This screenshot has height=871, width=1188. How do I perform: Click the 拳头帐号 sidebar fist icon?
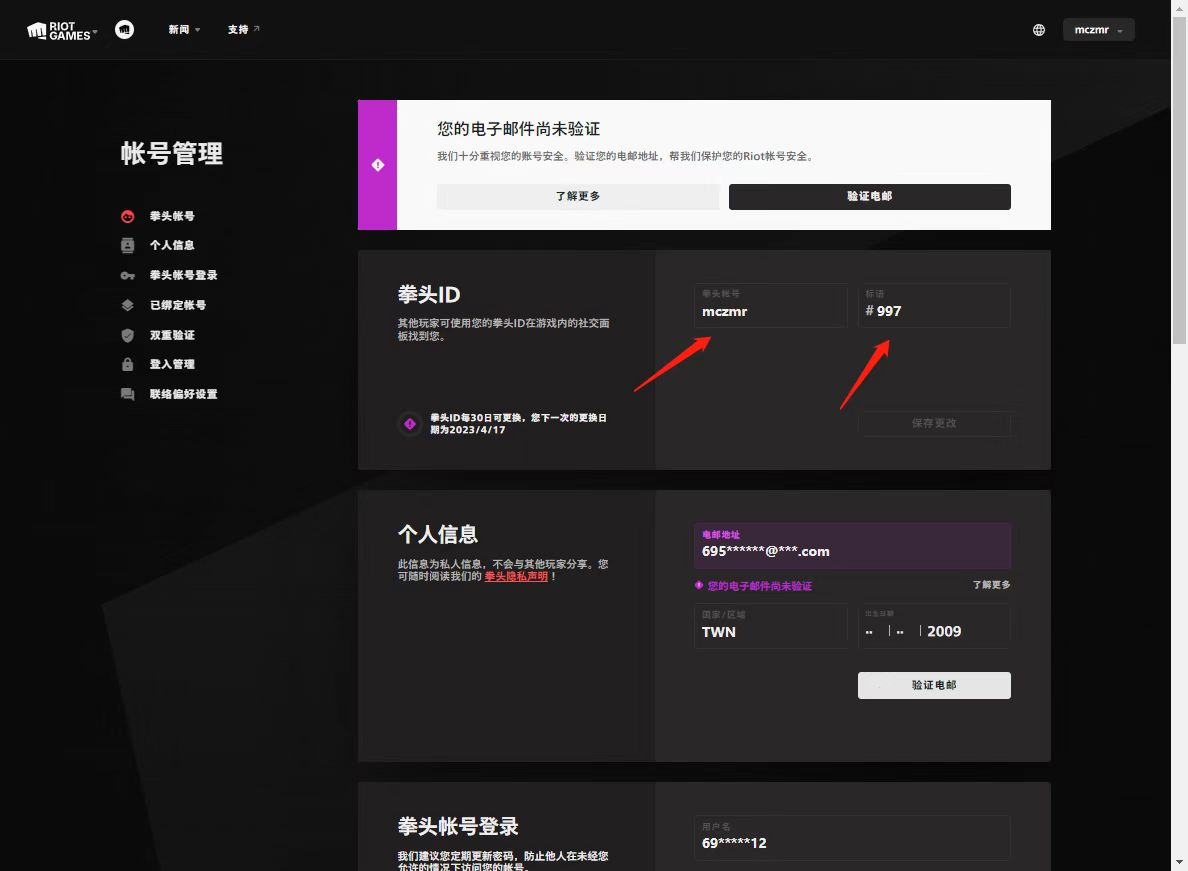(x=127, y=216)
